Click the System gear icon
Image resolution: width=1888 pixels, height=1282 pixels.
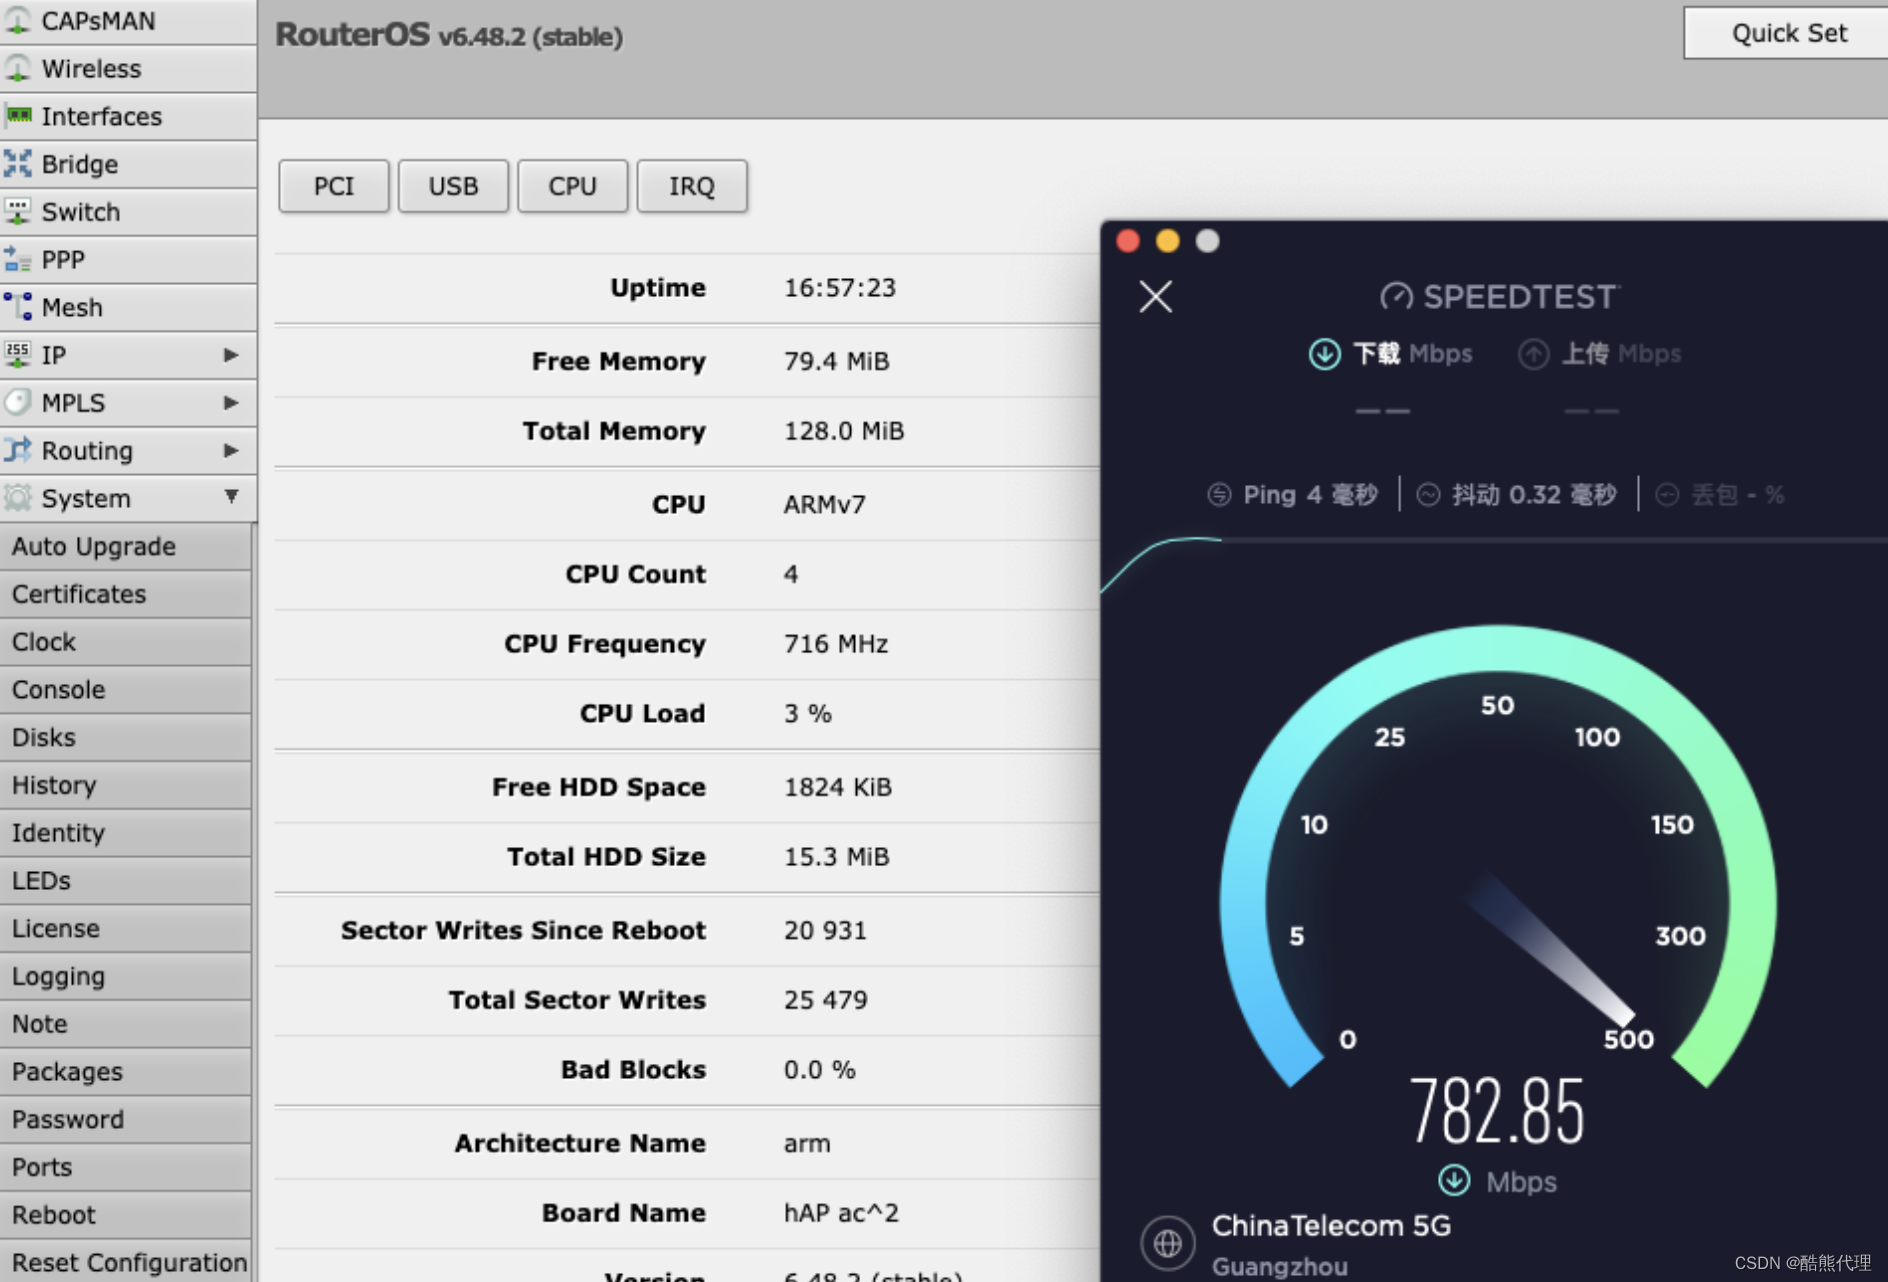[18, 498]
